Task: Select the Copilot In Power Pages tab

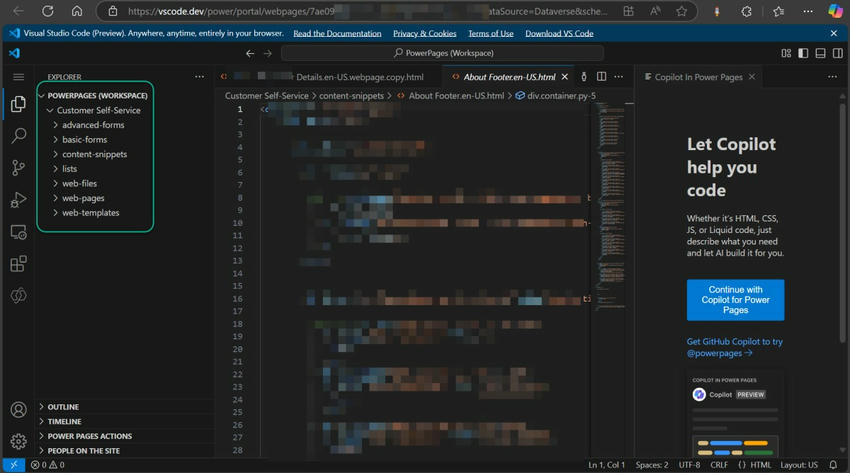Action: coord(698,77)
